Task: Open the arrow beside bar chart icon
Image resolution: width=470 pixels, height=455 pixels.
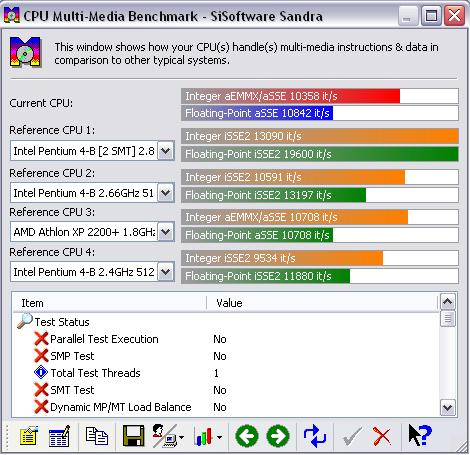Action: coord(219,437)
